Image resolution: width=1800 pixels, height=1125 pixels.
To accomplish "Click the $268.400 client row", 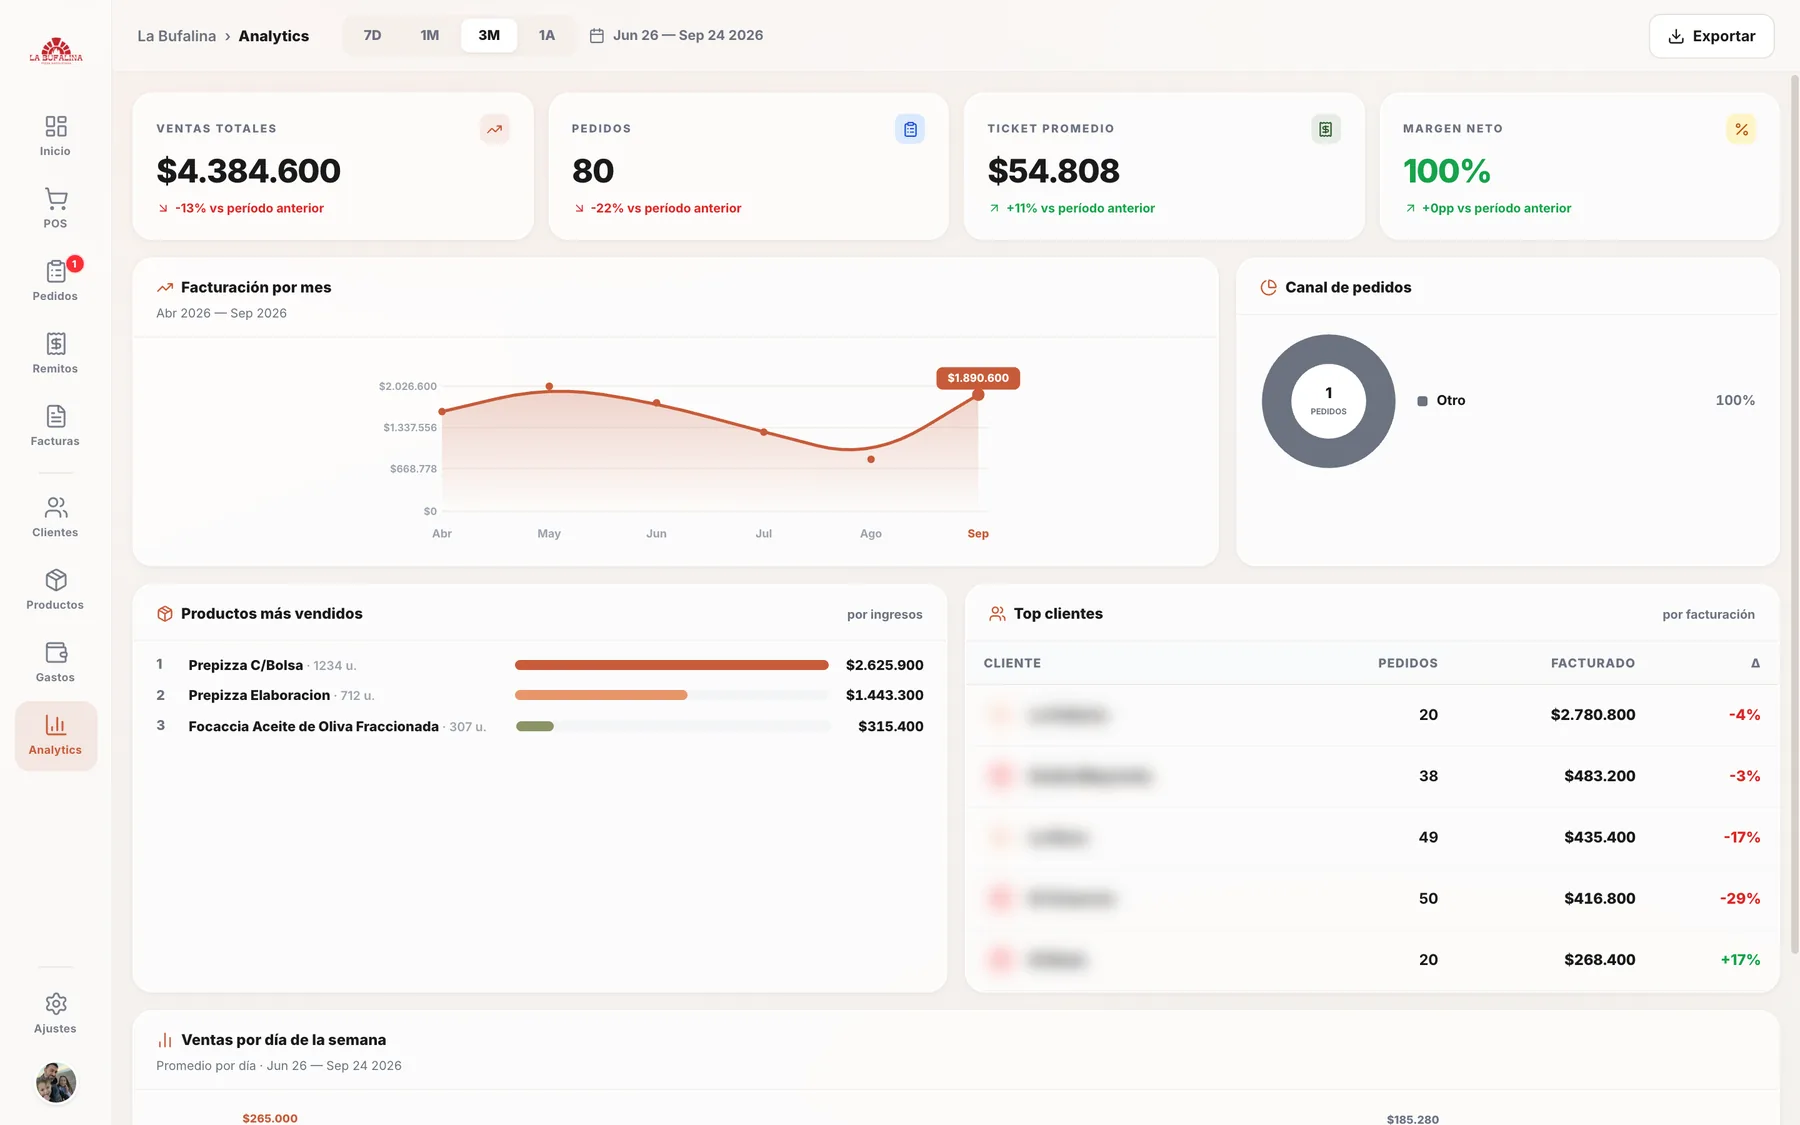I will click(1372, 960).
